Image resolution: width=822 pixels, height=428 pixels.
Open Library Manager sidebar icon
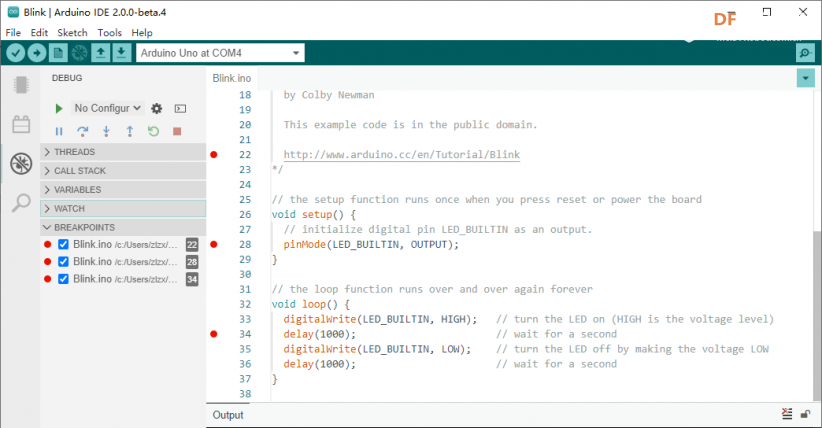coord(21,124)
